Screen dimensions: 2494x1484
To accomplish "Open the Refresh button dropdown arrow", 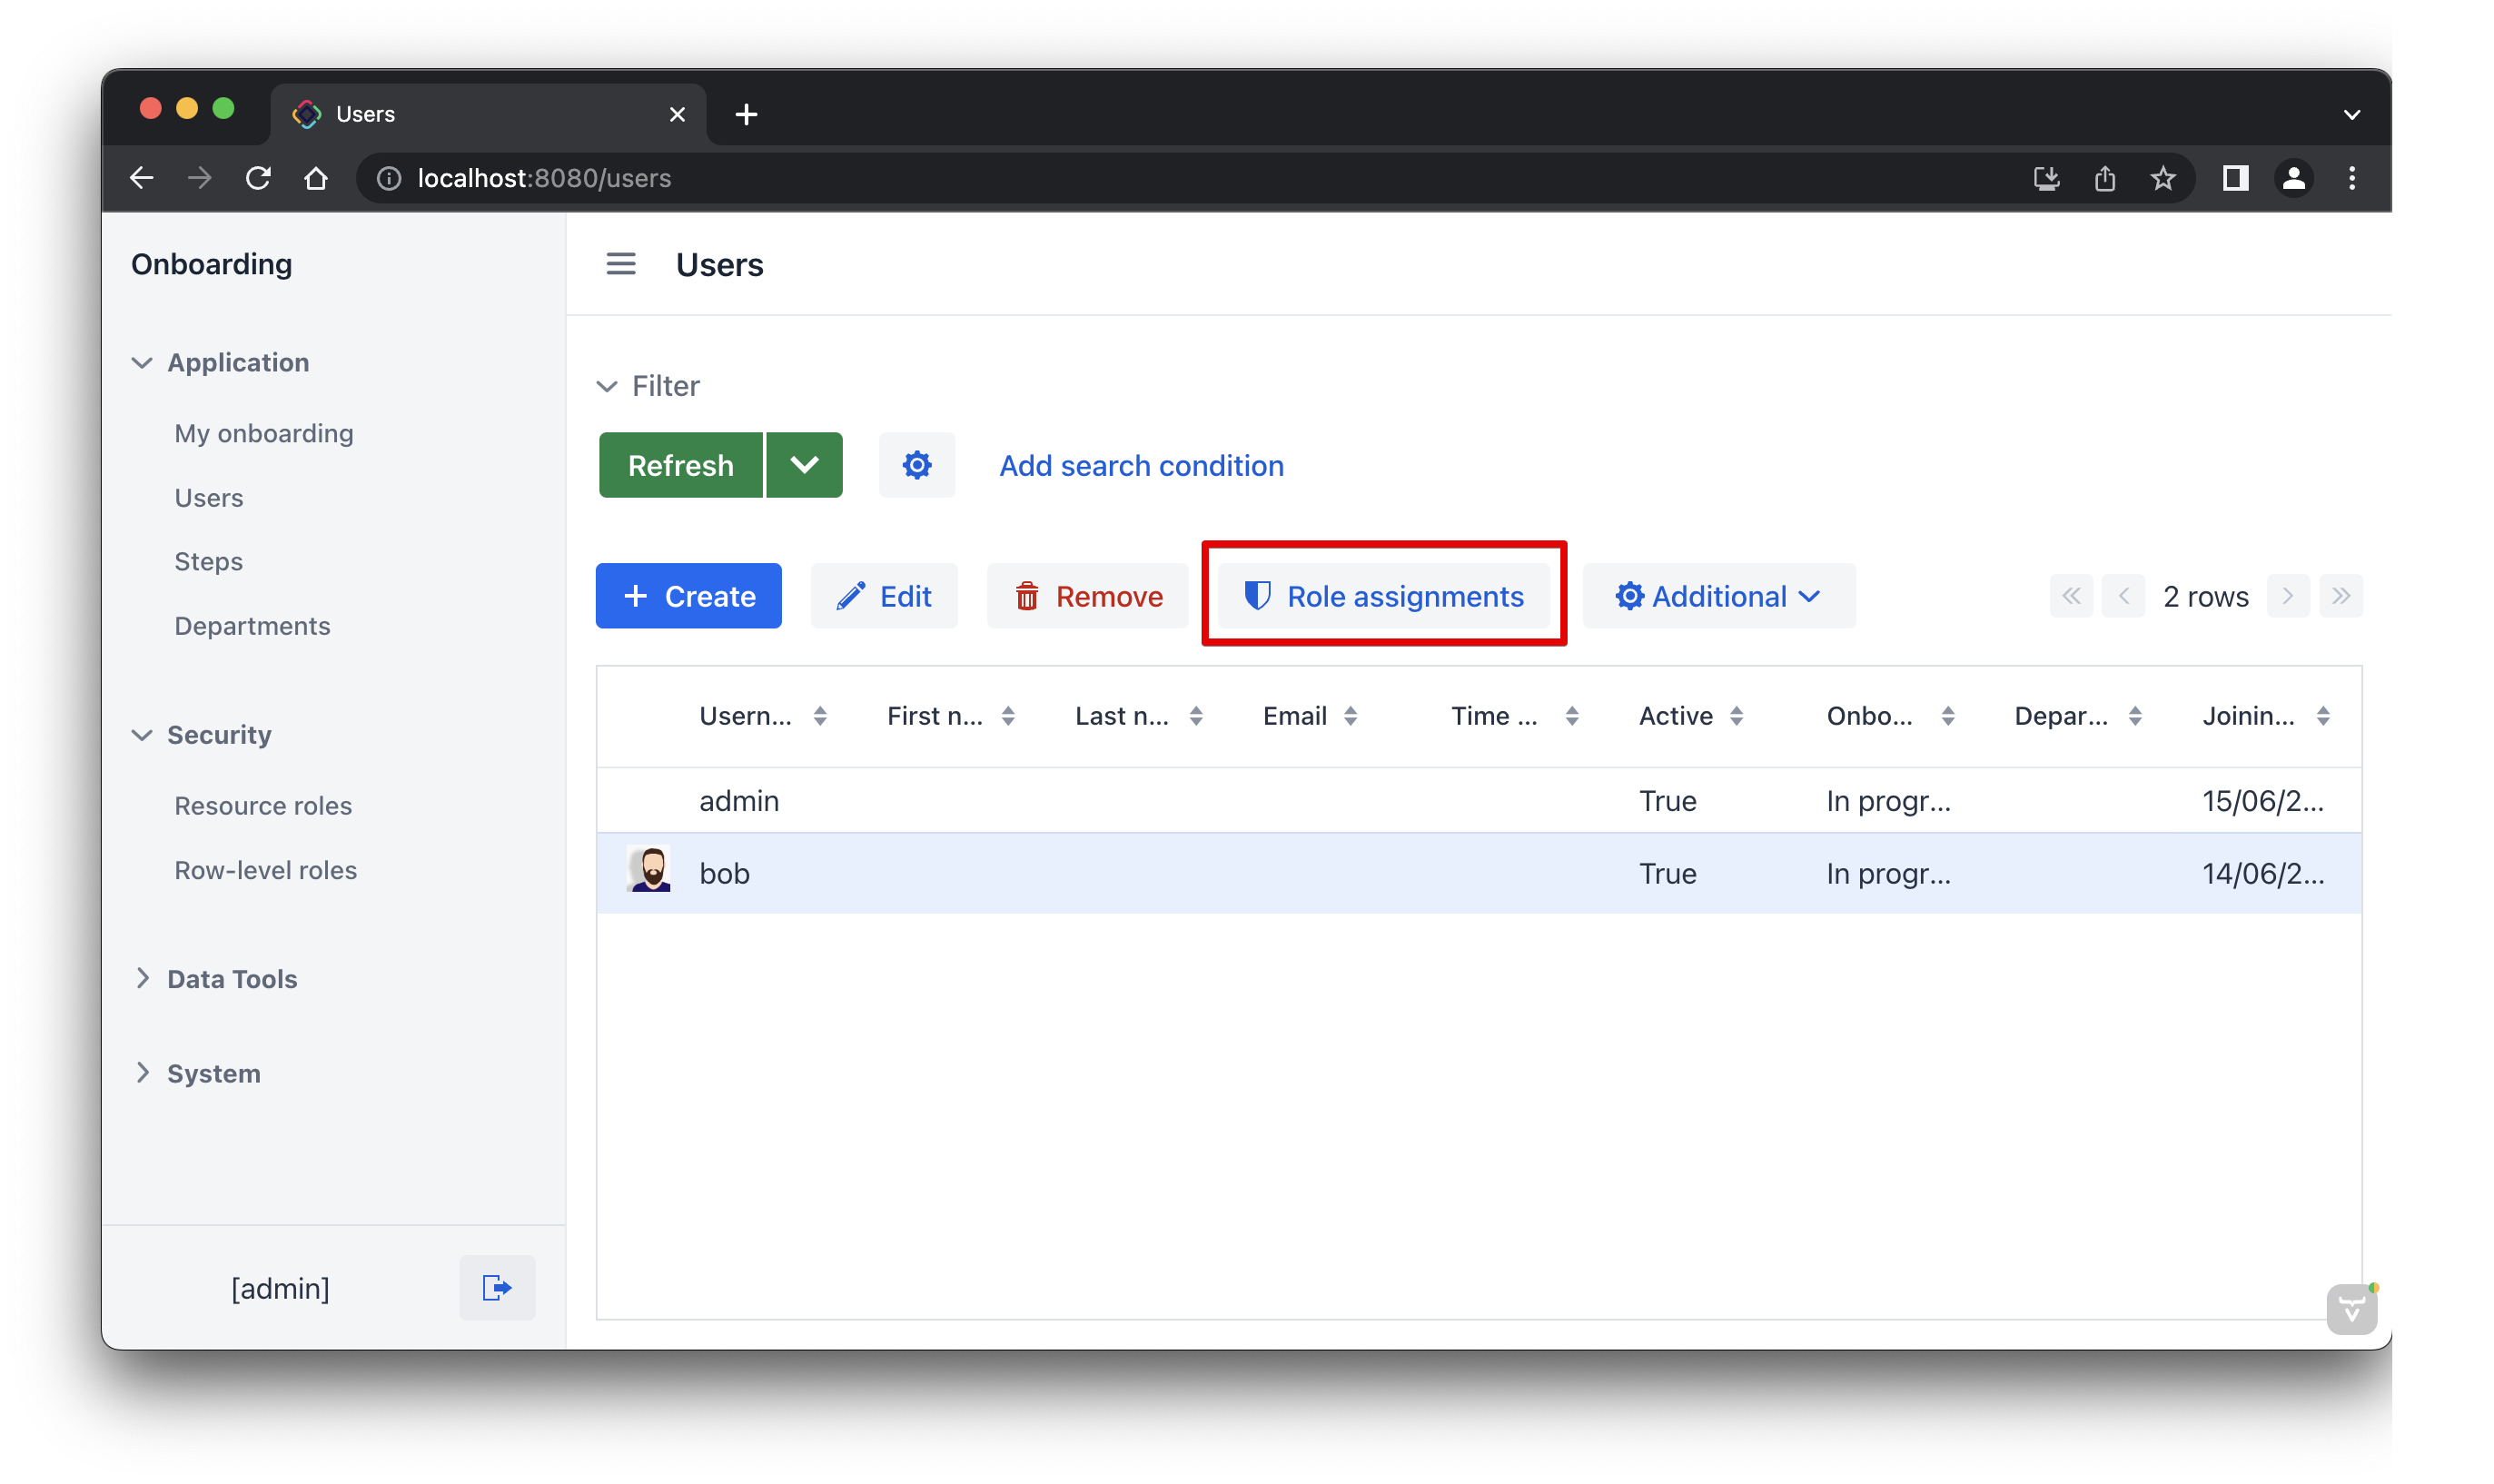I will click(x=804, y=465).
